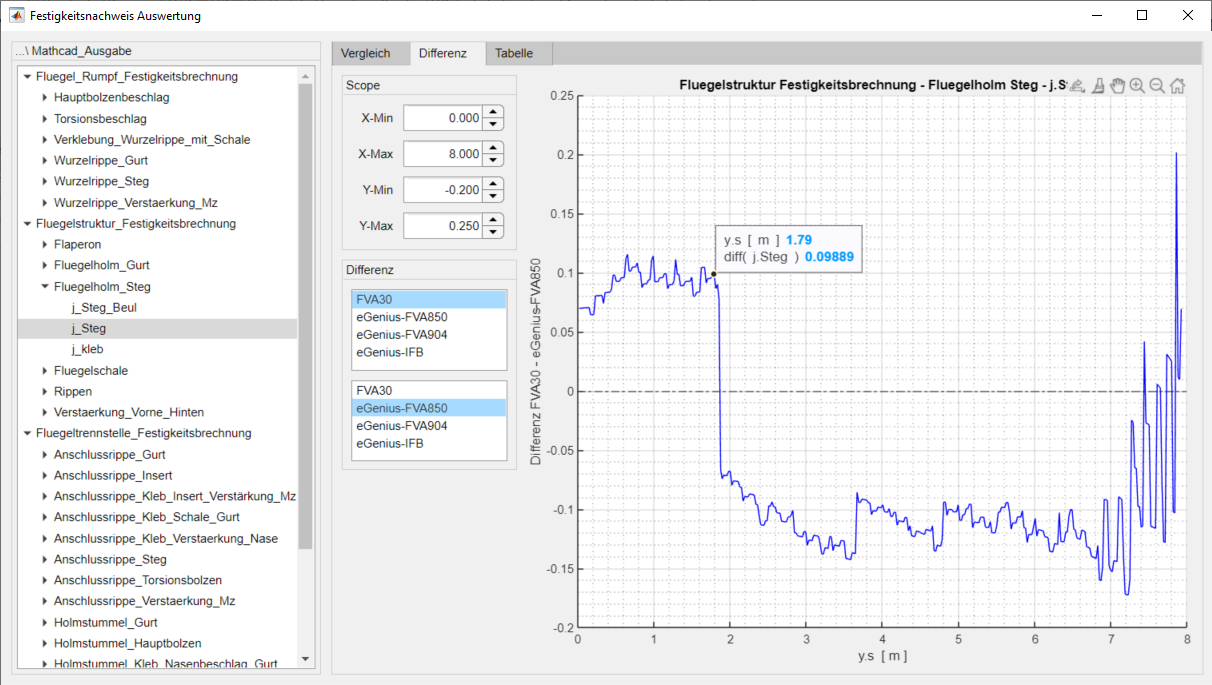The width and height of the screenshot is (1212, 685).
Task: Select Verklebung_Wurzelrippe_mit_Schale entry
Action: (x=152, y=140)
